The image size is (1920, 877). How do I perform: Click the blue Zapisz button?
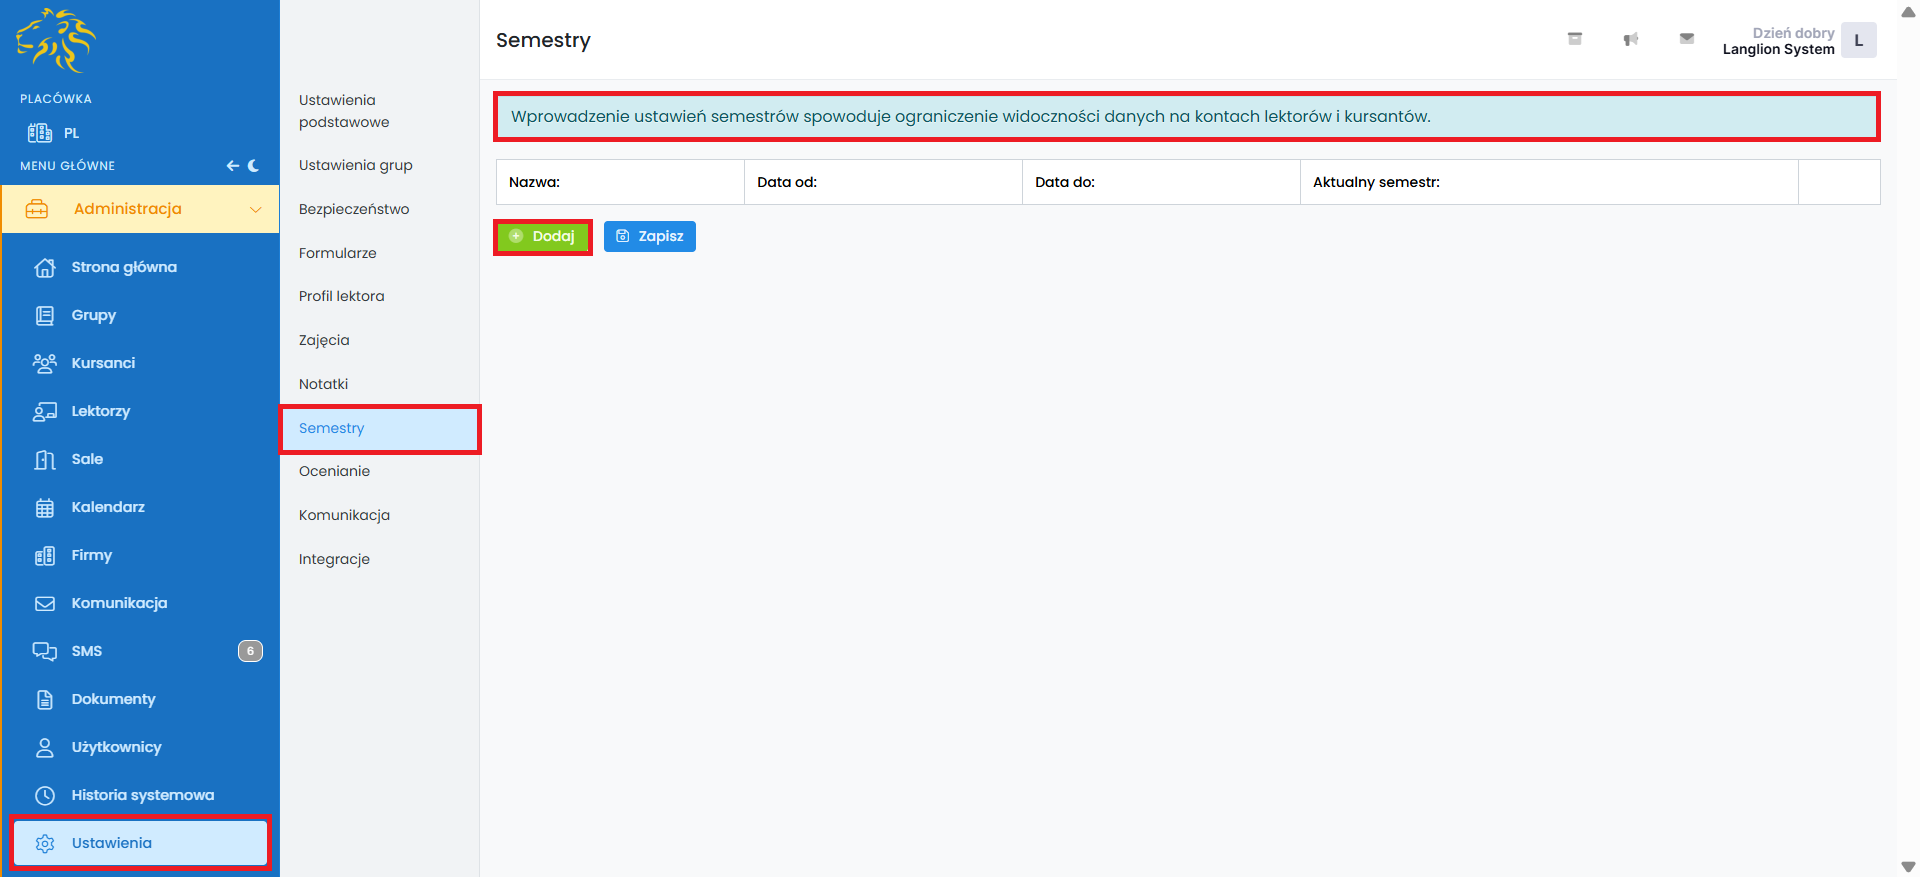[x=649, y=236]
